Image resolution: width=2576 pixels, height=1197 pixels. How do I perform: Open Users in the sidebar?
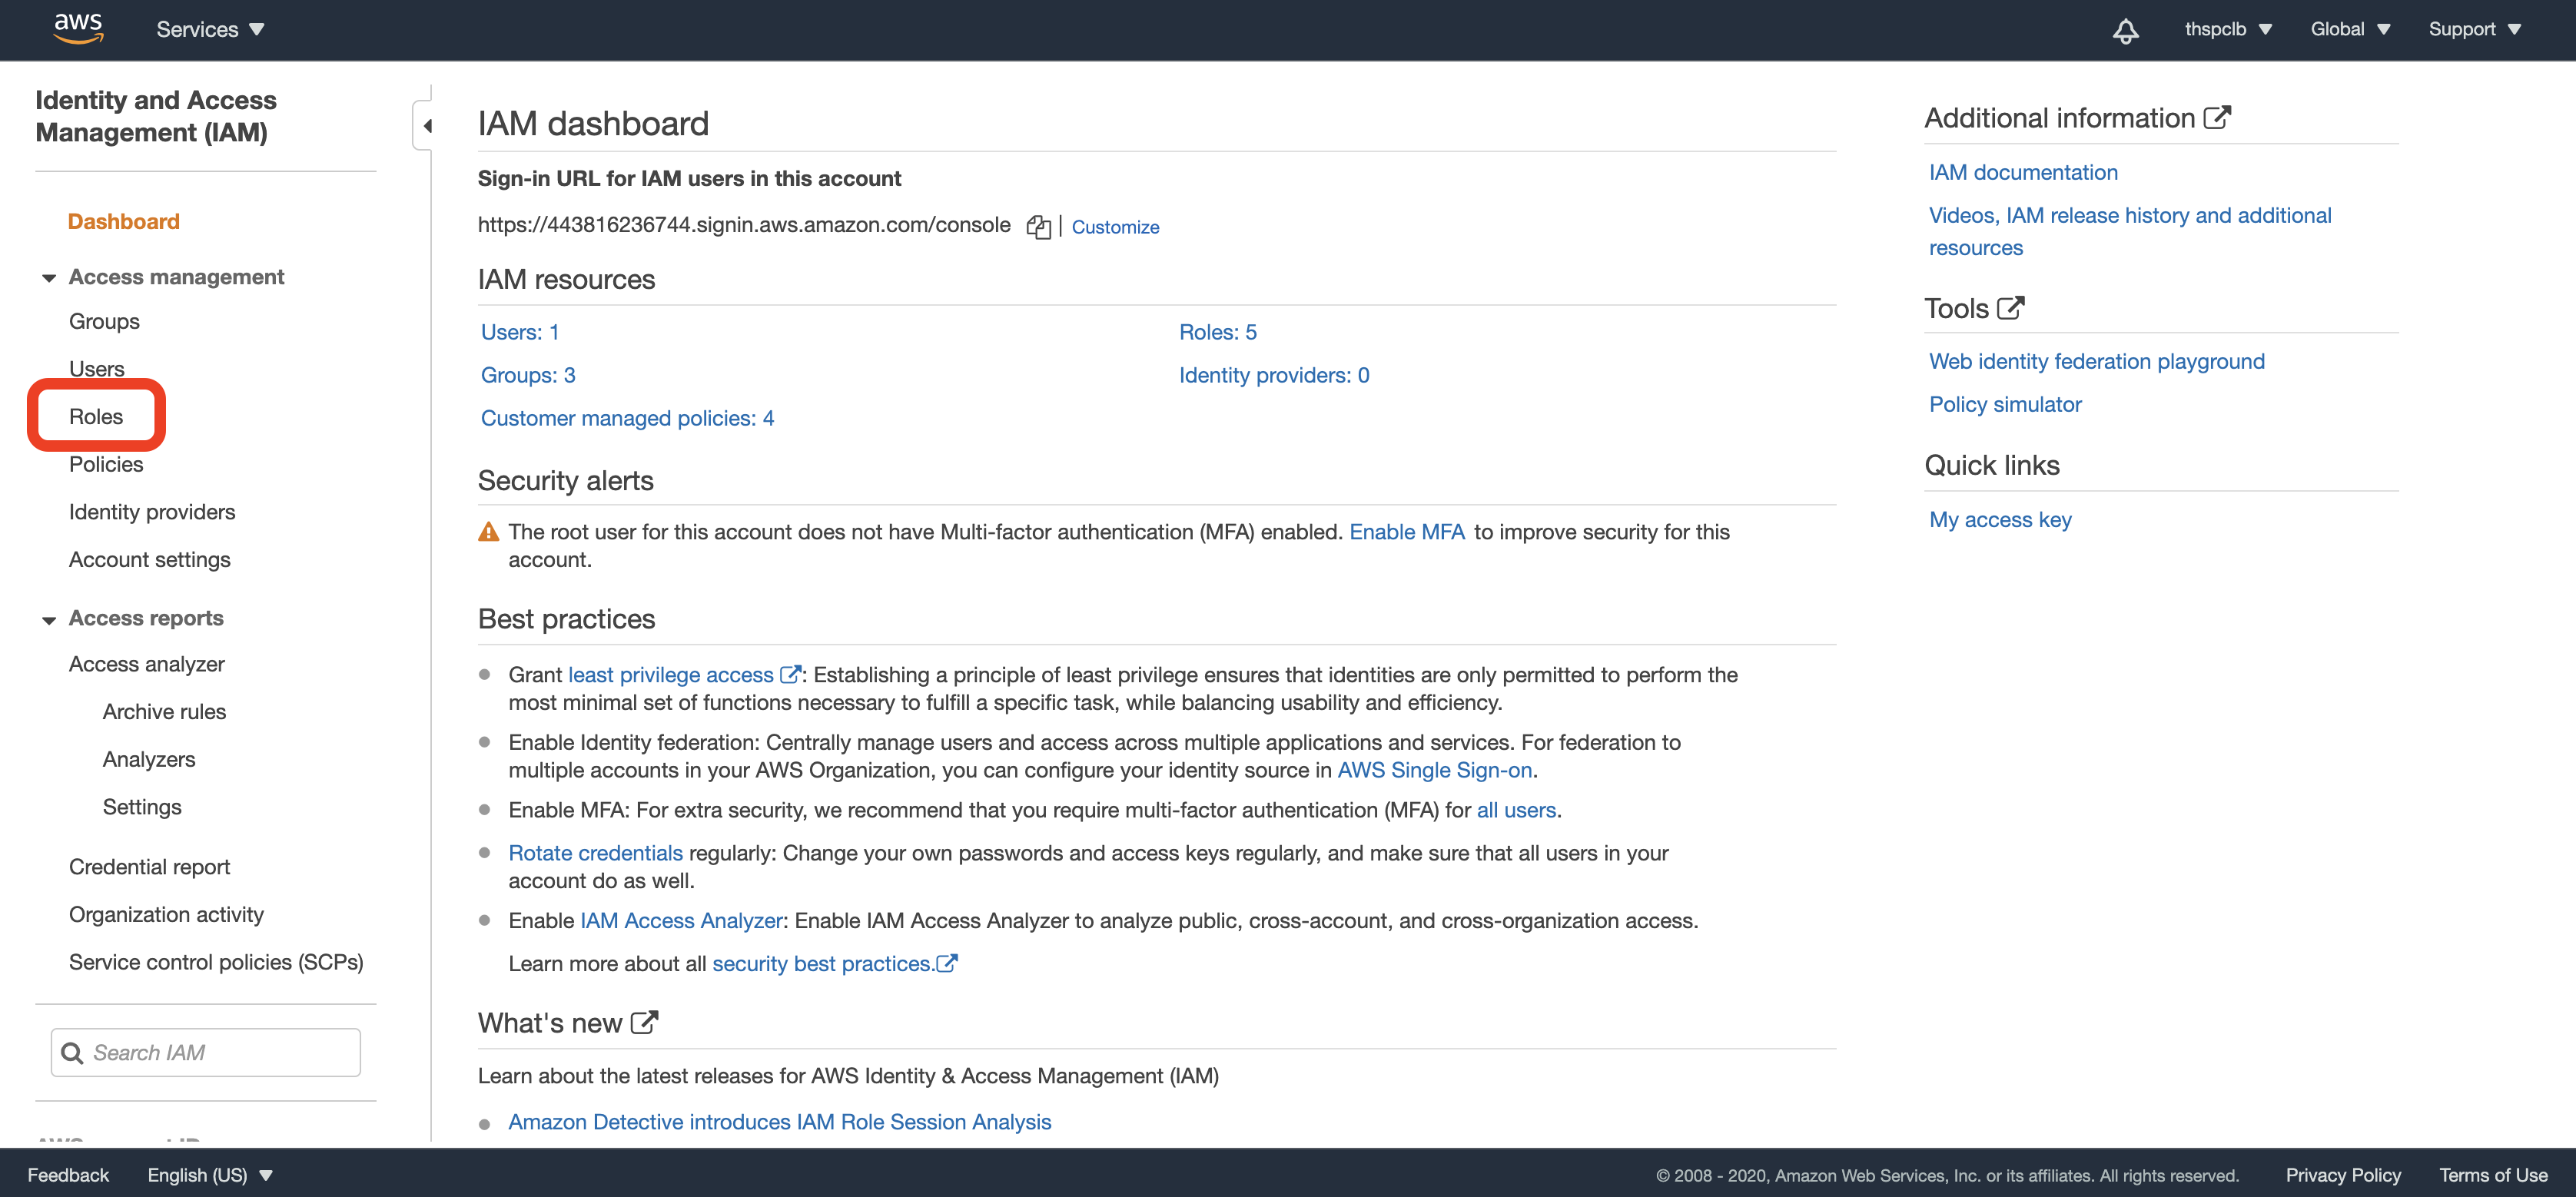click(96, 368)
